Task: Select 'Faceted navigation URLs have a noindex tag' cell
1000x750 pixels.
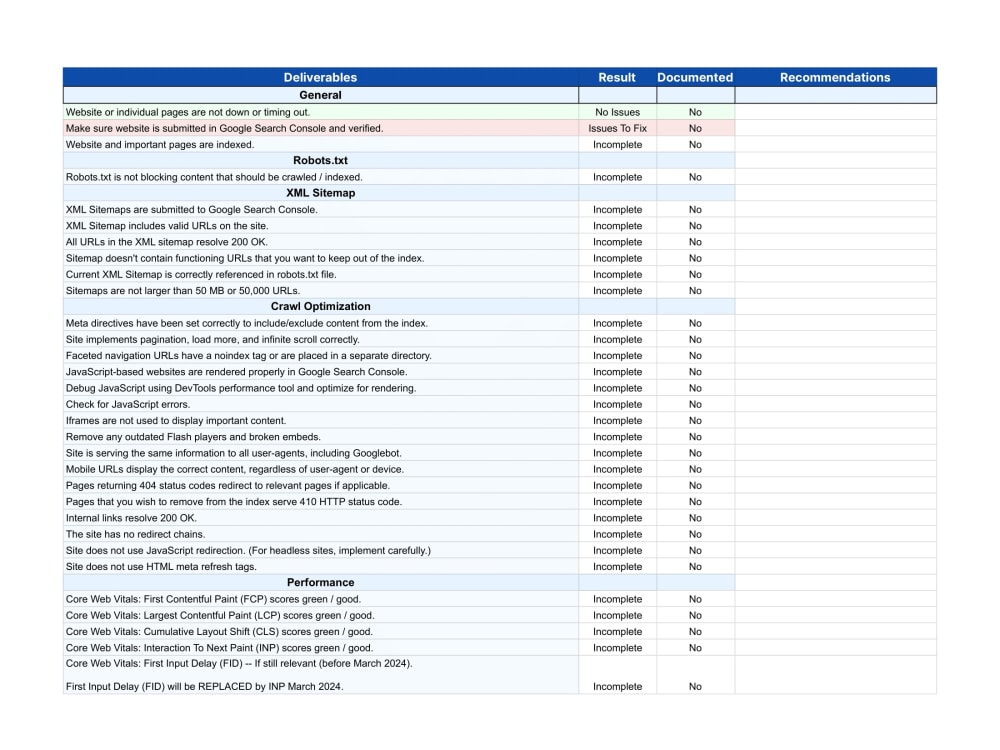Action: pyautogui.click(x=320, y=355)
